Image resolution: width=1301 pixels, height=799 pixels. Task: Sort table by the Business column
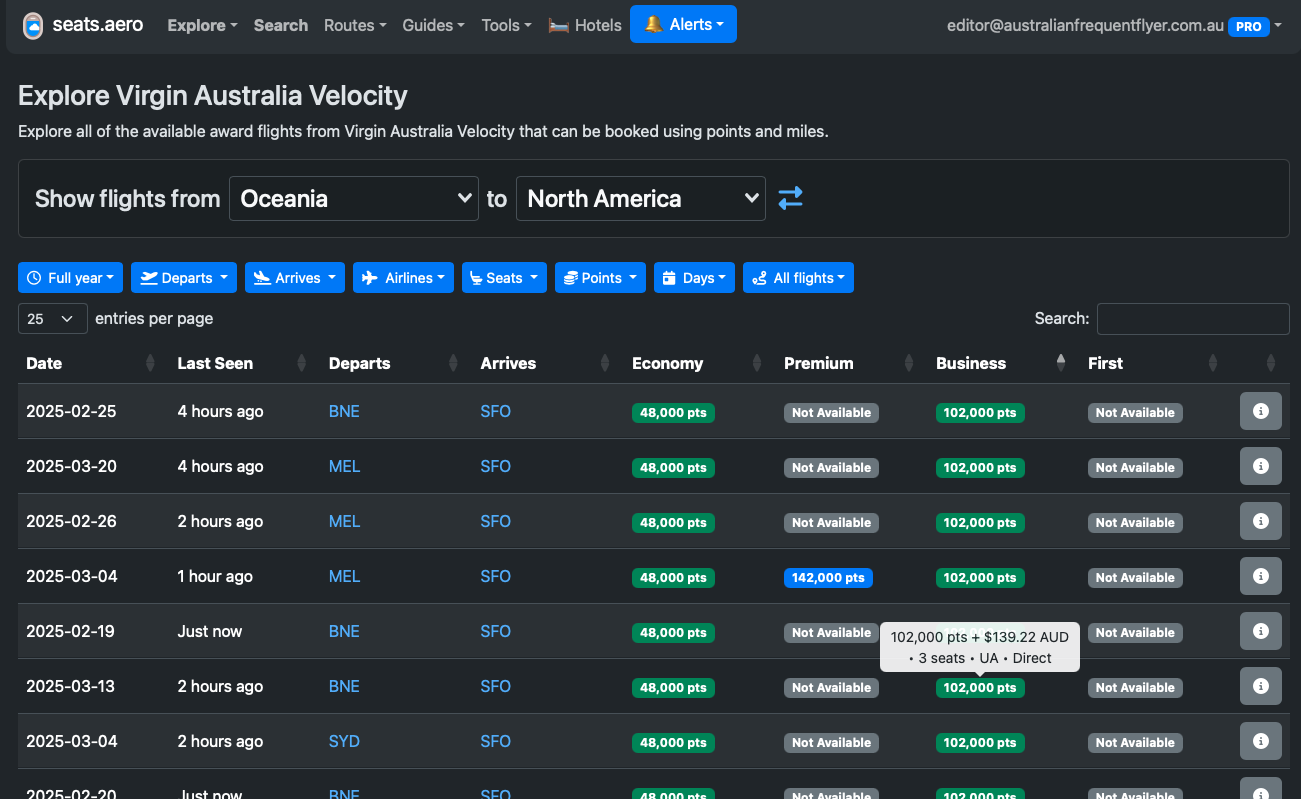[x=1004, y=363]
